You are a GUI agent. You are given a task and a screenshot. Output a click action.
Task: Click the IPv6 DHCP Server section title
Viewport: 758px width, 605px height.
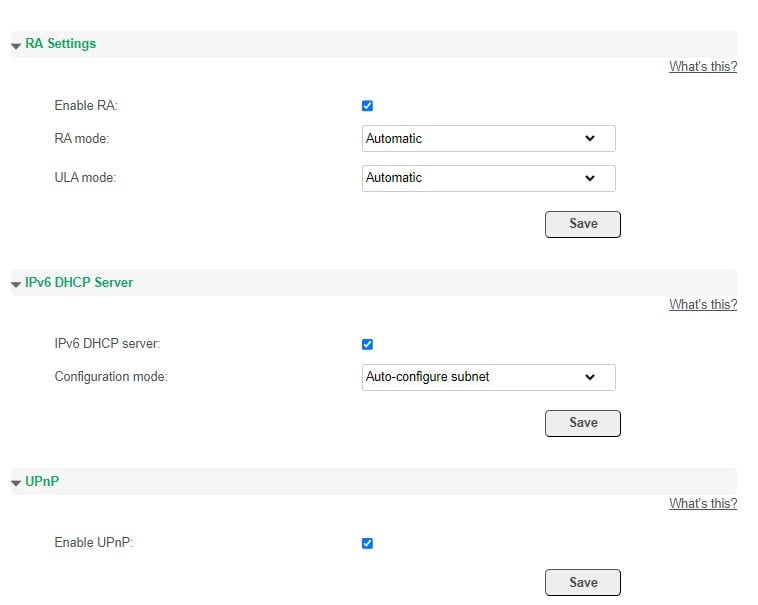[79, 282]
